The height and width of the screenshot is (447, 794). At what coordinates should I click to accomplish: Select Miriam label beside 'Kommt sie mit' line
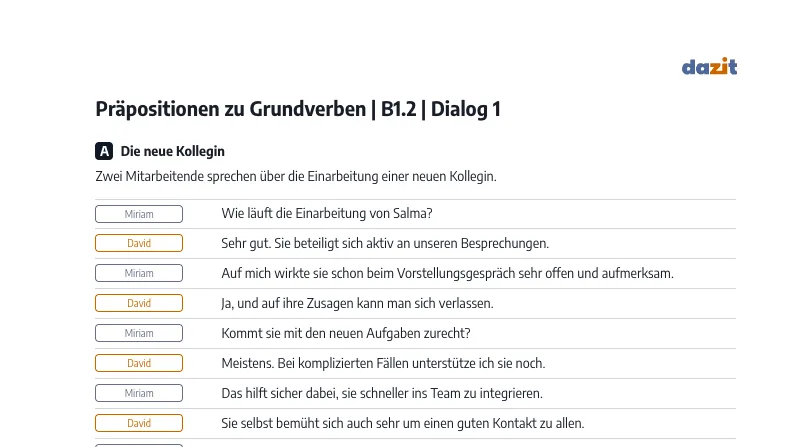(x=139, y=333)
